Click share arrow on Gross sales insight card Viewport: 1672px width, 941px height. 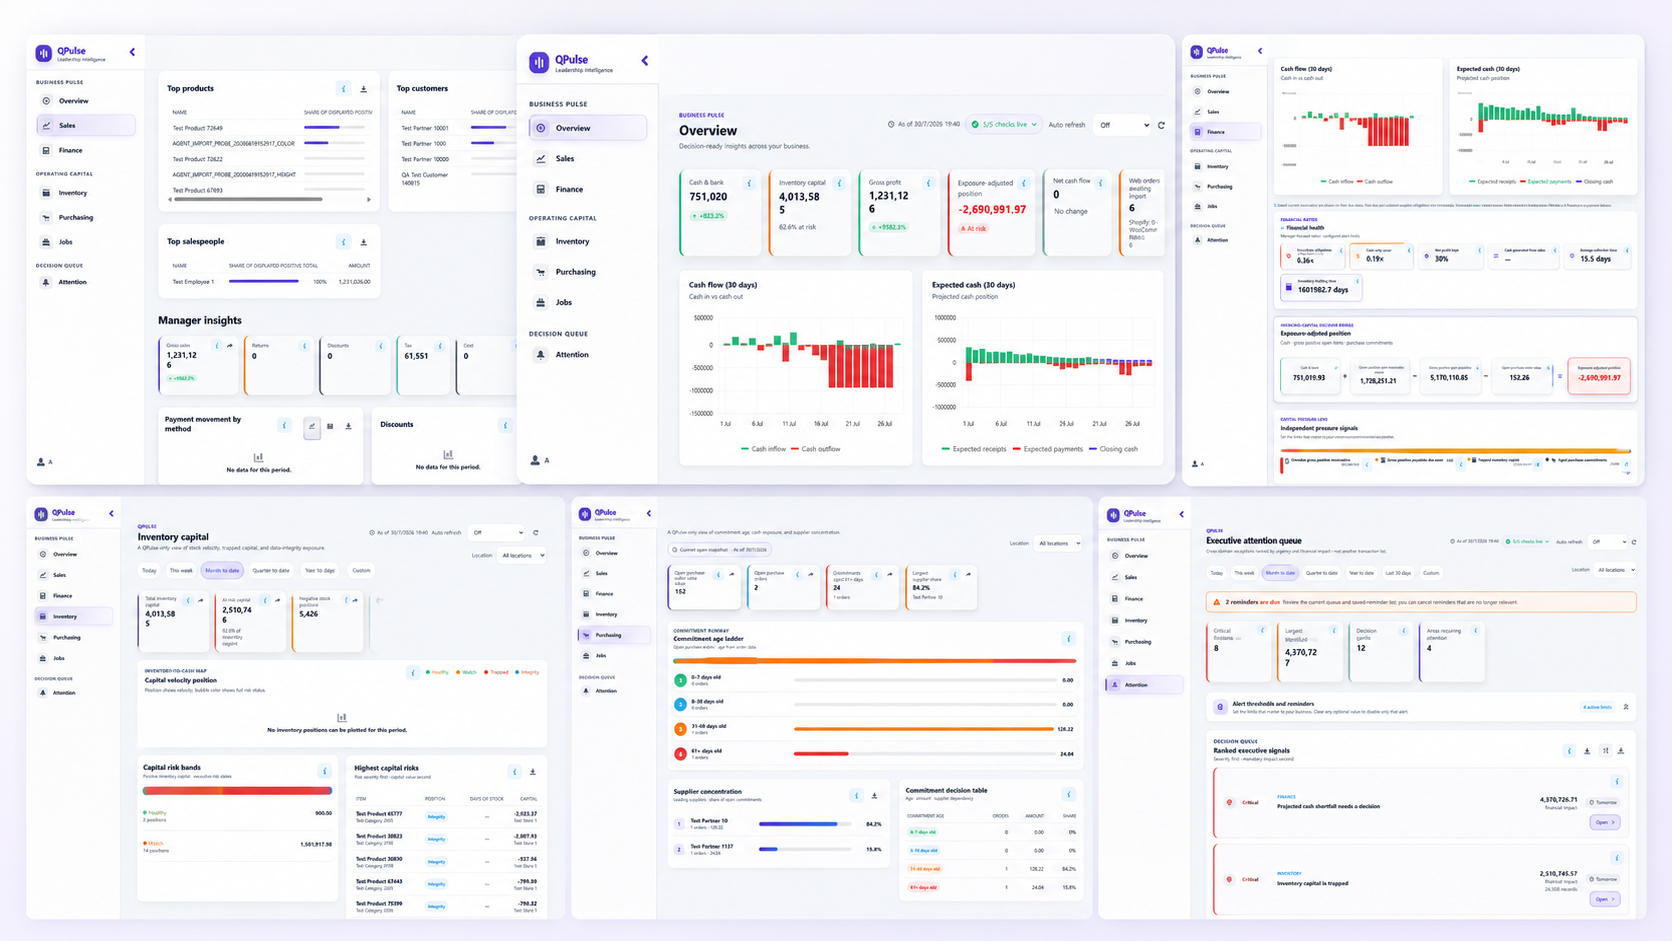pos(230,346)
